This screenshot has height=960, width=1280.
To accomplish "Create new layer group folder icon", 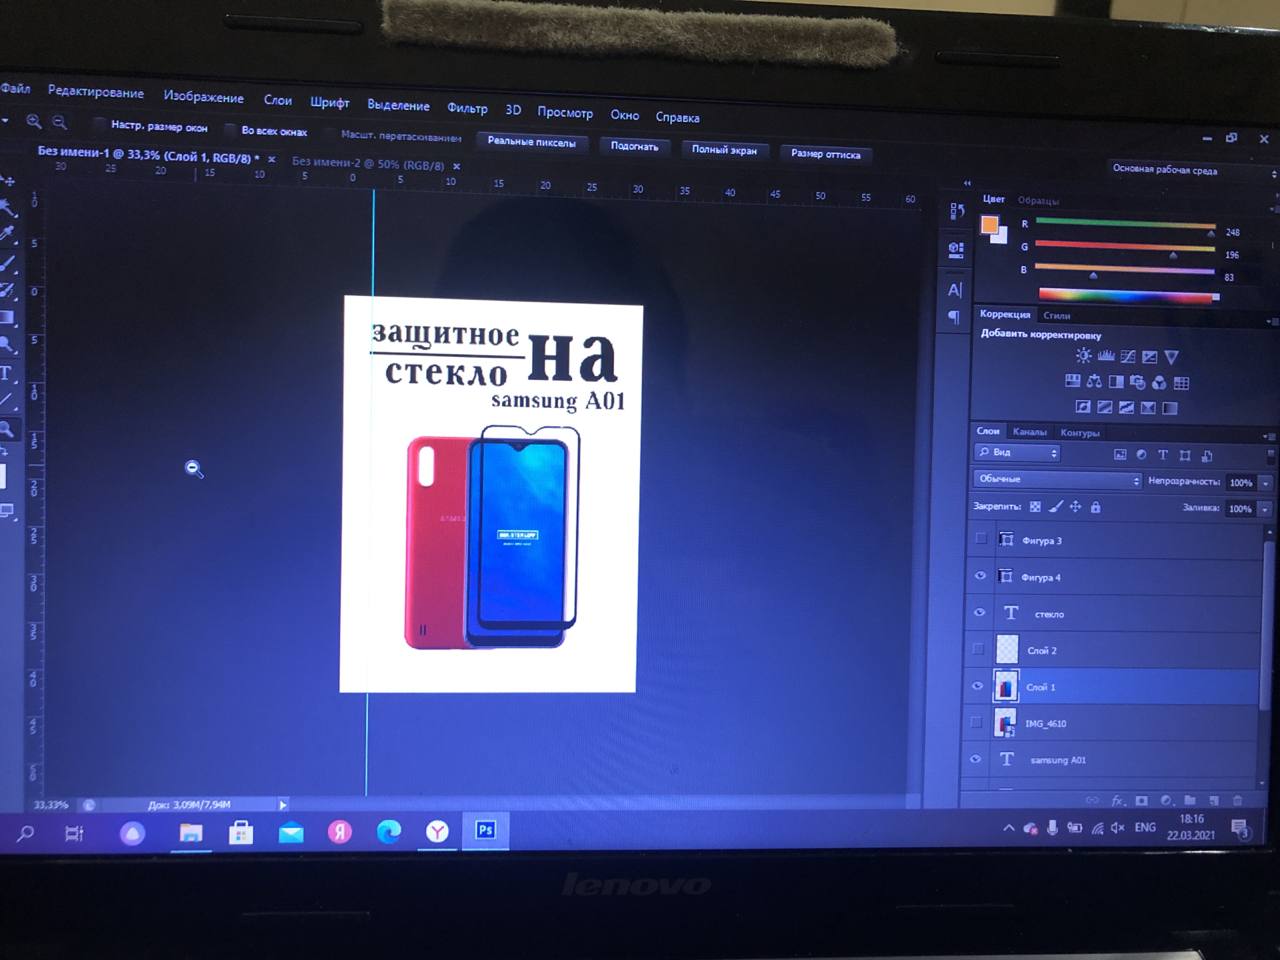I will click(1190, 800).
